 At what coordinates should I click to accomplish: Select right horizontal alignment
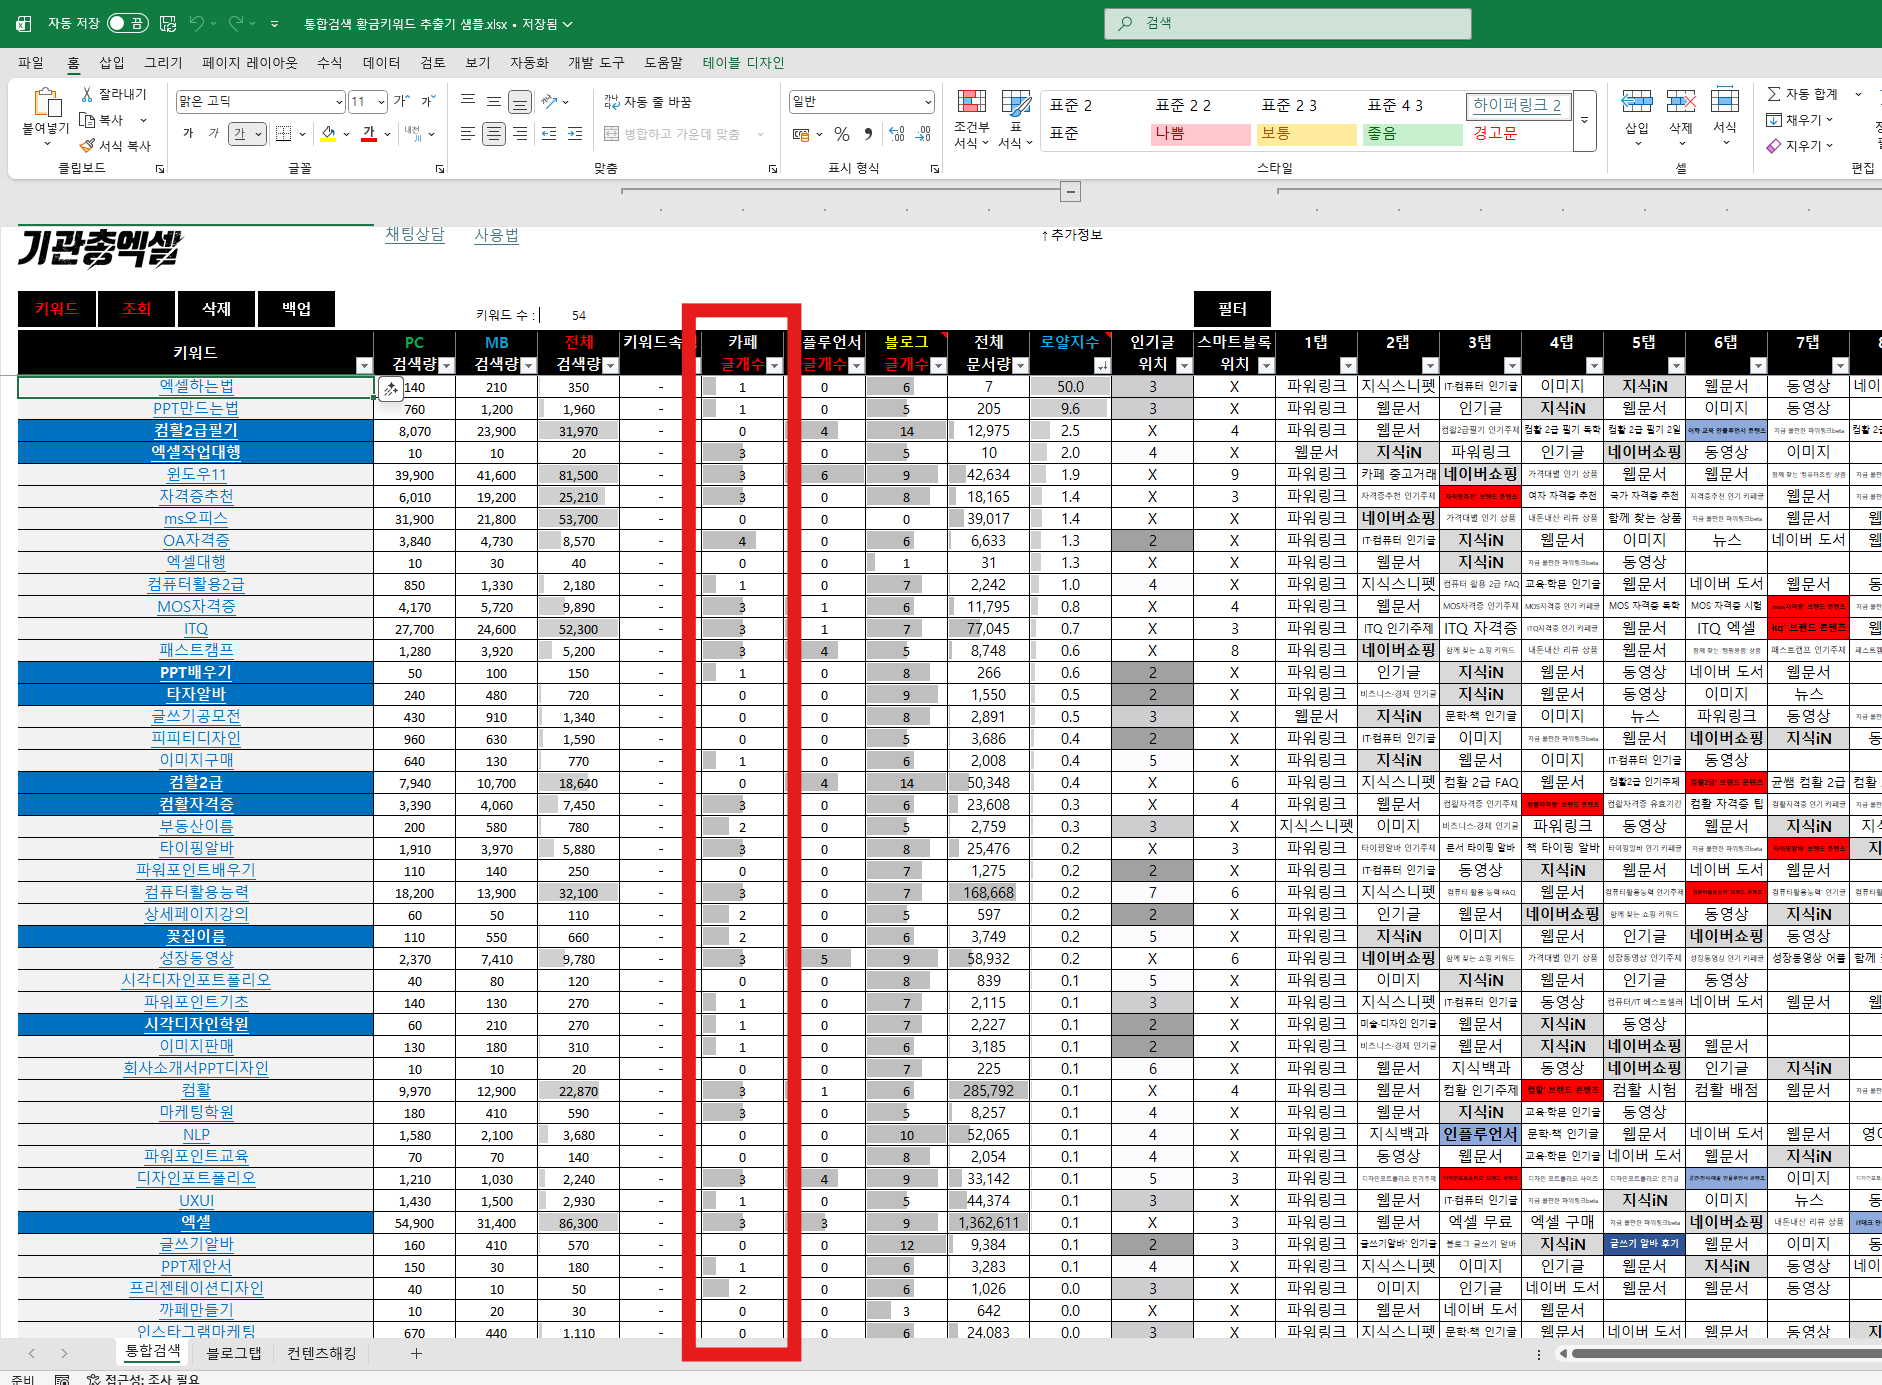(x=519, y=134)
